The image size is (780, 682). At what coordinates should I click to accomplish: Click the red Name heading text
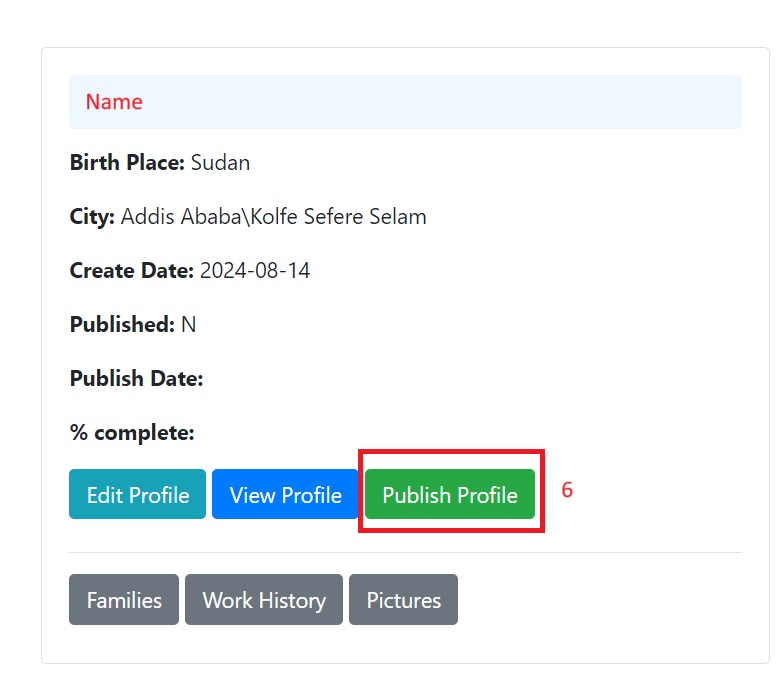(x=114, y=102)
